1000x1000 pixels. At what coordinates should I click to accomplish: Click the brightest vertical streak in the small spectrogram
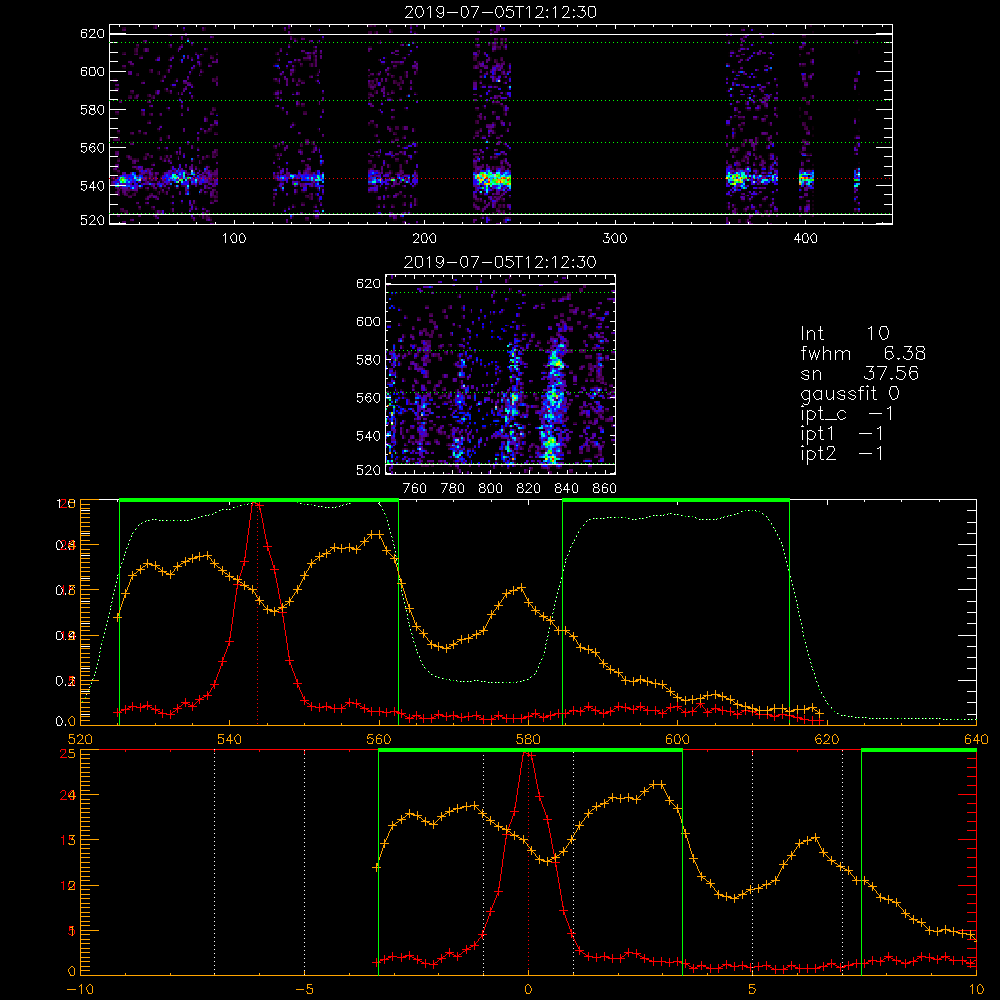tap(552, 403)
